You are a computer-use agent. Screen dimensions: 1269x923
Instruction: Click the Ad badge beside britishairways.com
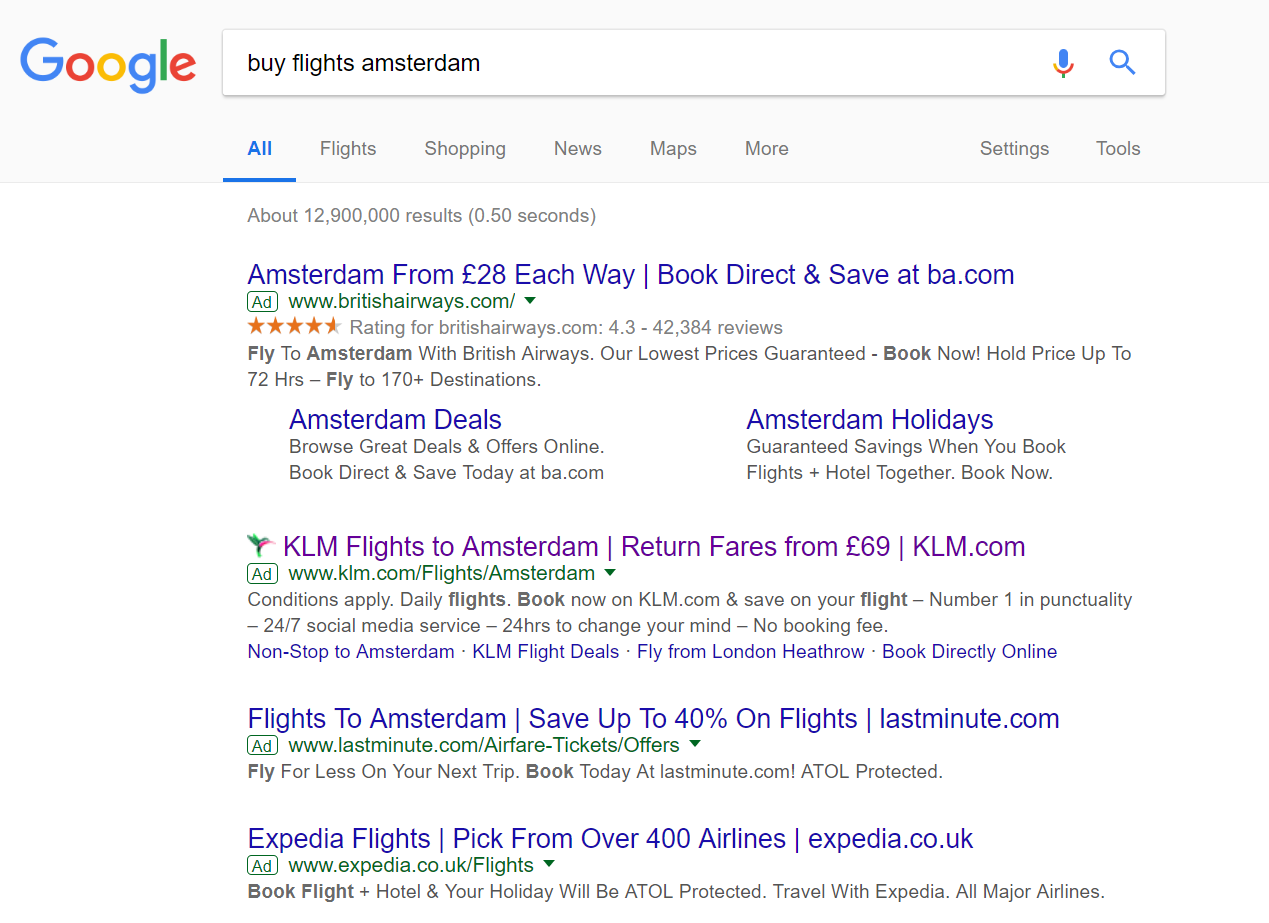262,301
